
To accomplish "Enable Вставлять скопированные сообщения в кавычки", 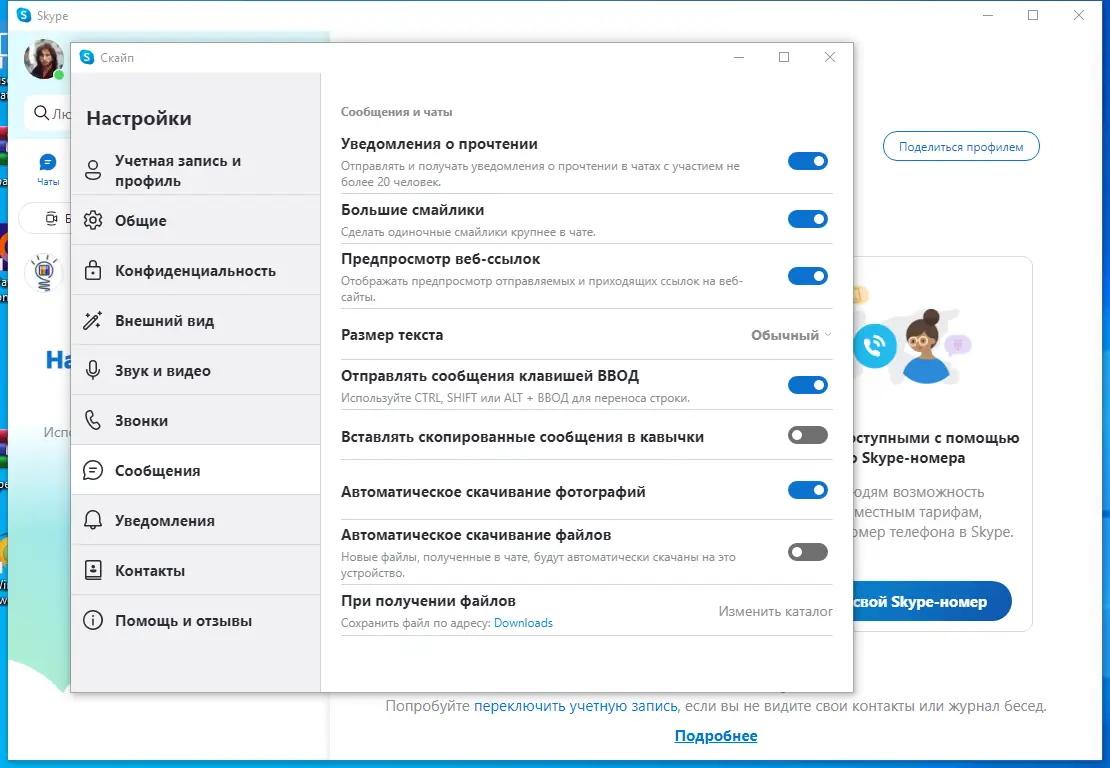I will tap(808, 435).
